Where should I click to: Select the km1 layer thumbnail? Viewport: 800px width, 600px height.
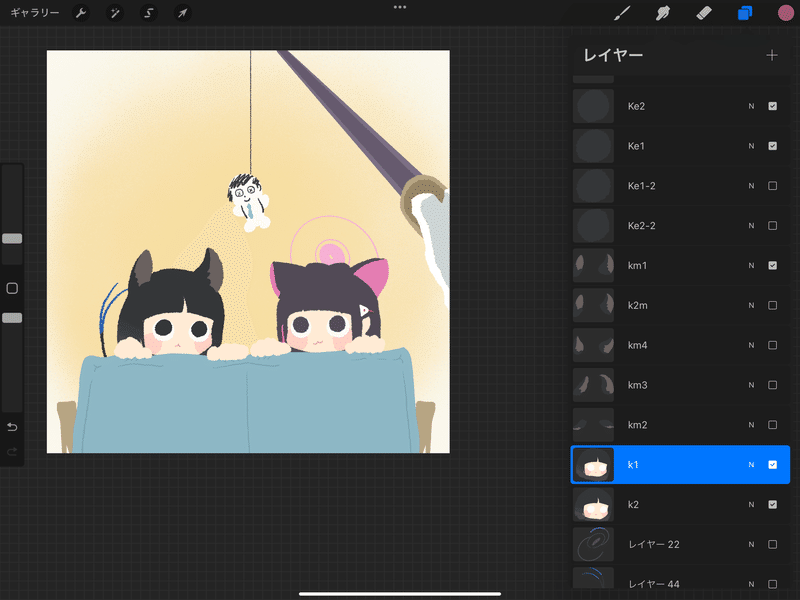593,265
